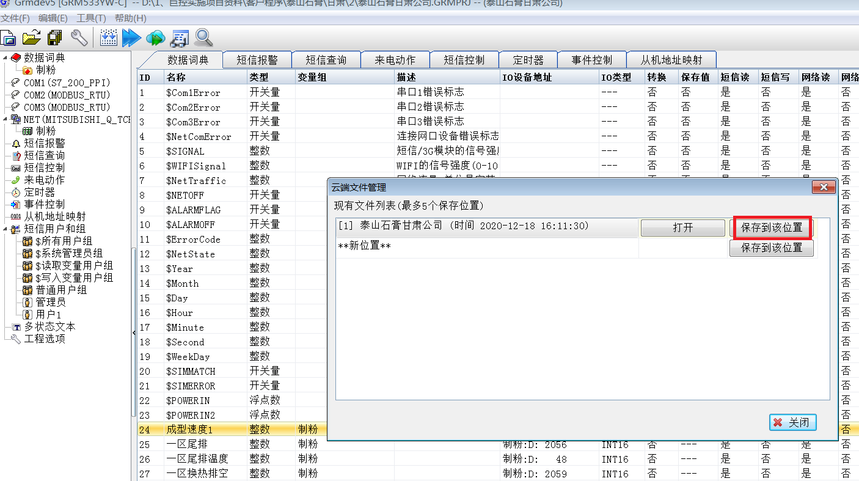Select 管理员 user in tree
This screenshot has height=481, width=859.
50,302
